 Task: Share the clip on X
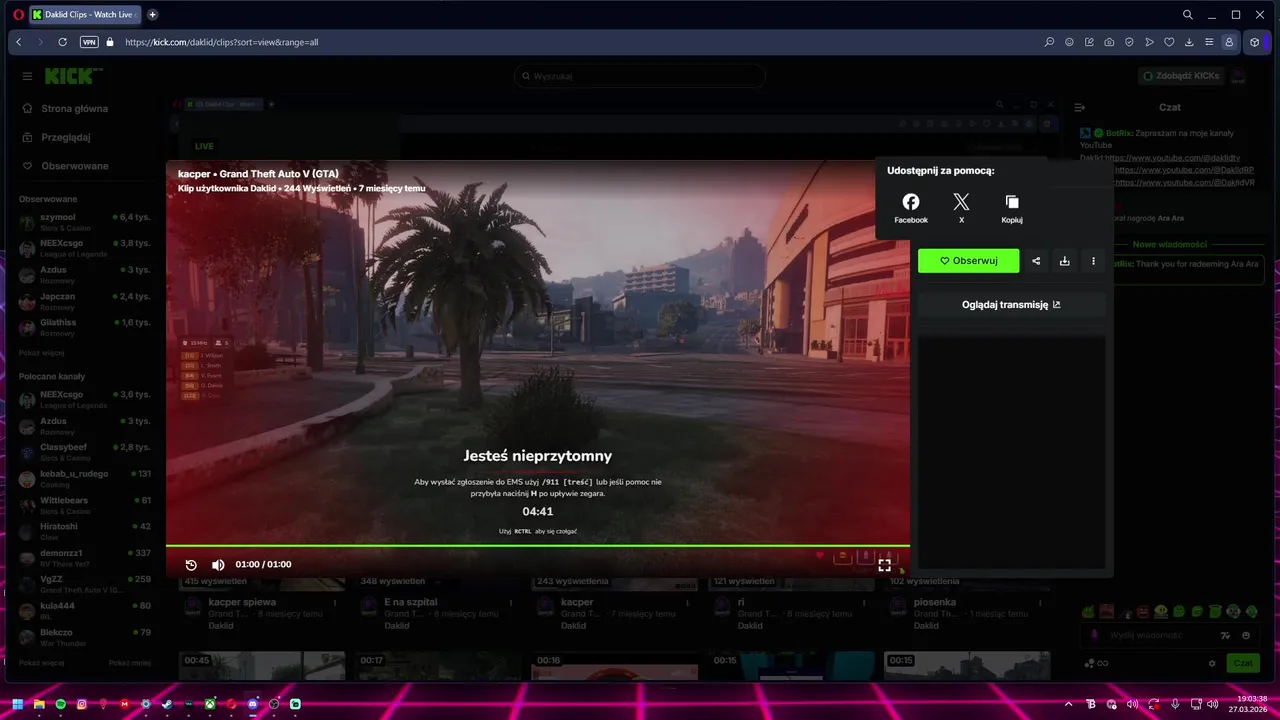coord(961,208)
